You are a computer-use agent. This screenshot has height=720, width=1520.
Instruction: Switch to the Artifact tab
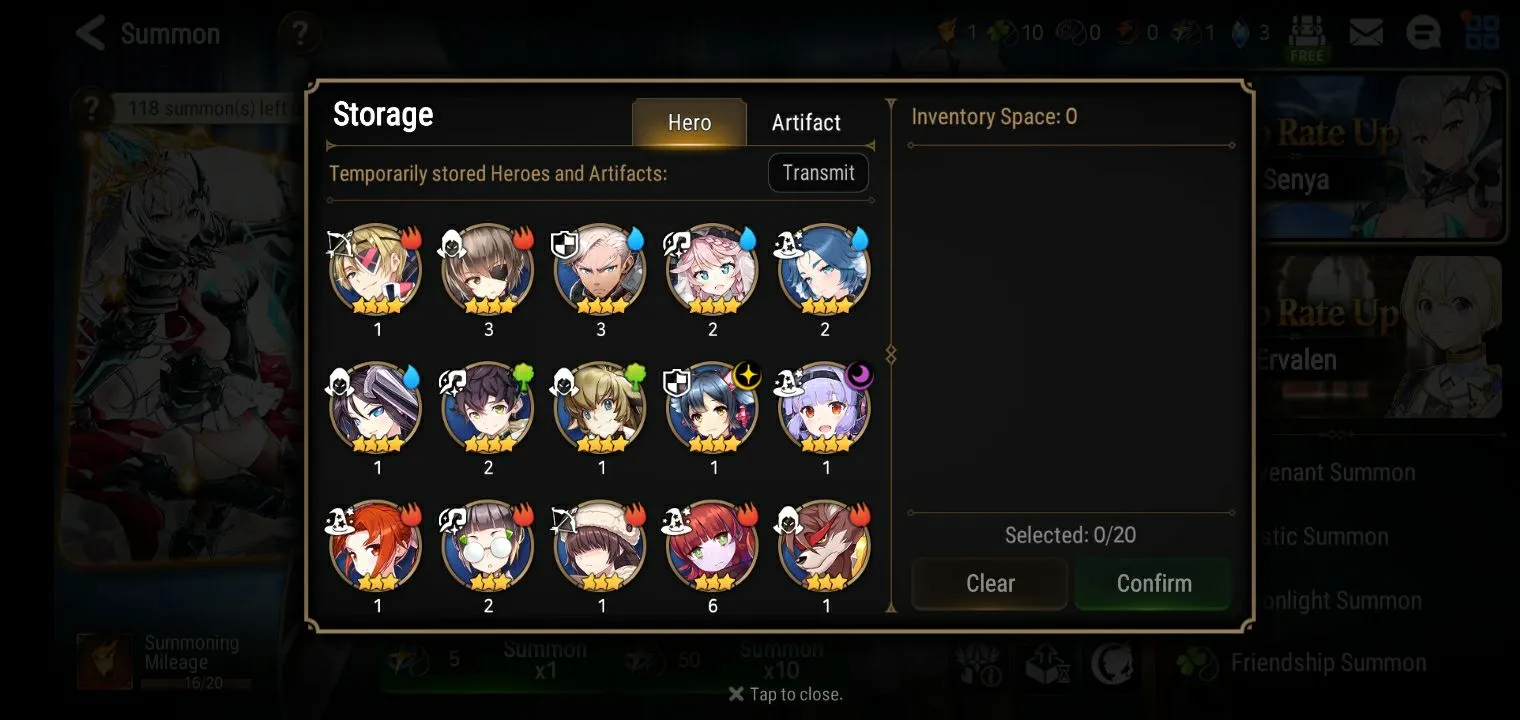pyautogui.click(x=806, y=123)
